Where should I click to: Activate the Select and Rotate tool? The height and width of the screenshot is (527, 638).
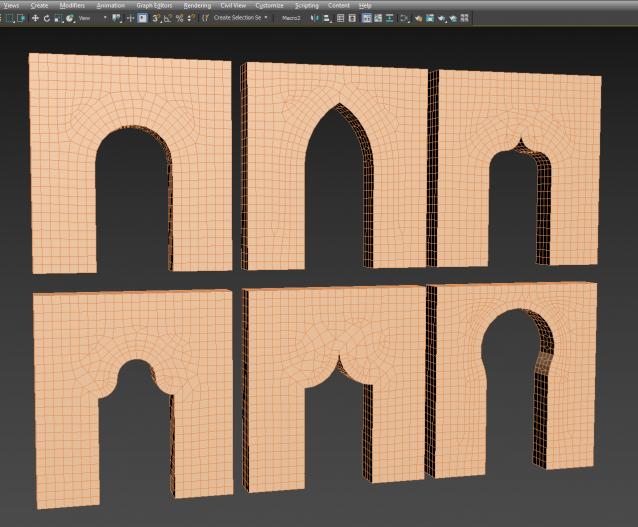47,18
